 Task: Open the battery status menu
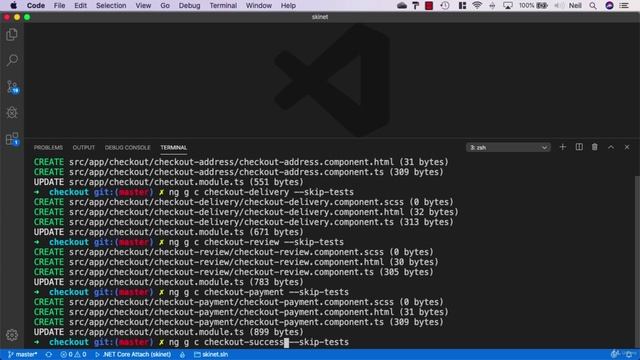533,6
